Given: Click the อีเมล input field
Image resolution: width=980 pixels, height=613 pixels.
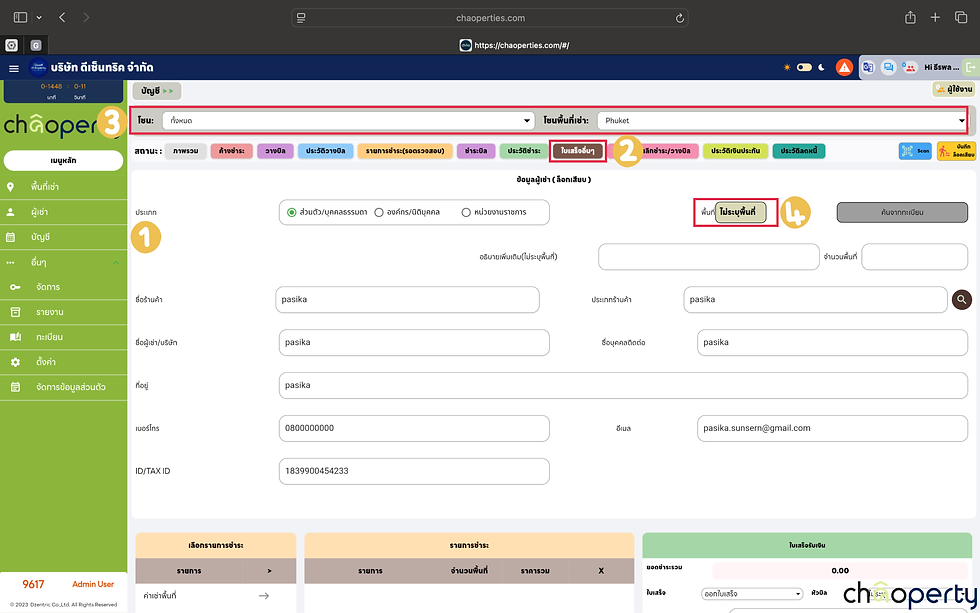Looking at the screenshot, I should coord(832,429).
